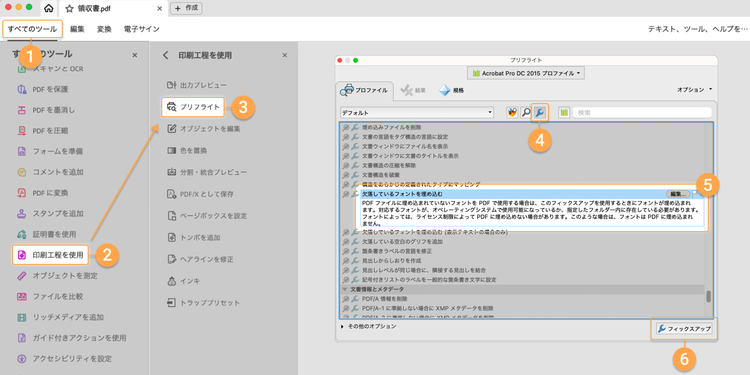Close the すべてのツール panel
750x375 pixels.
(134, 55)
